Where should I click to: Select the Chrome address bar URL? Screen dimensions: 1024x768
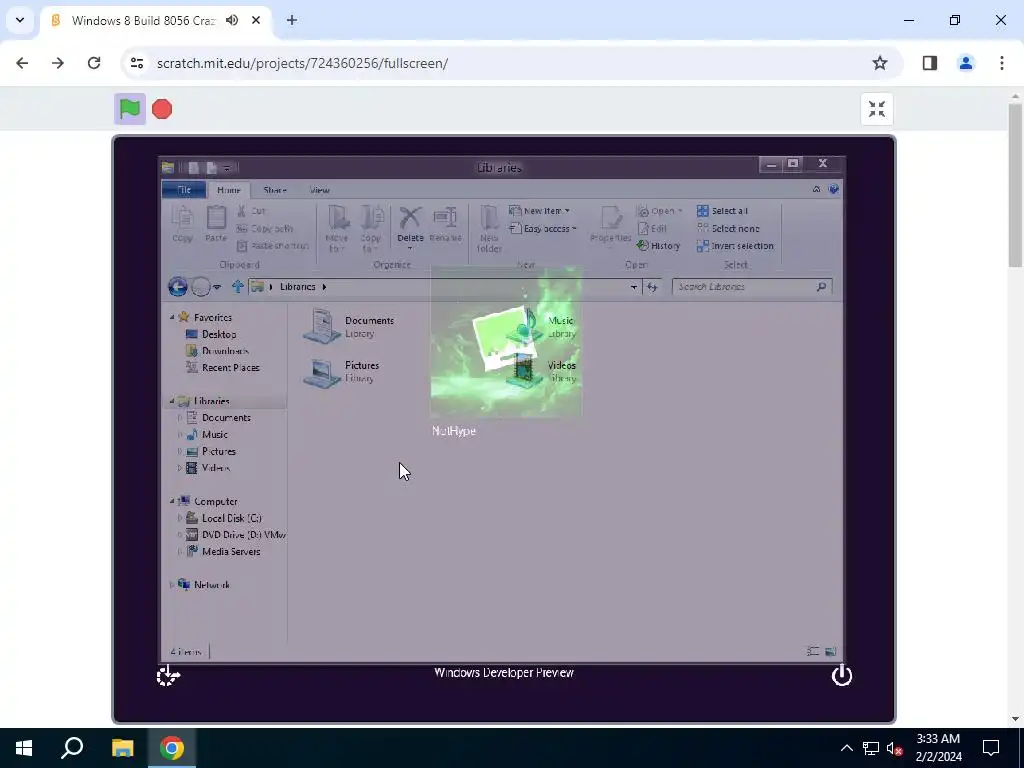pos(302,63)
